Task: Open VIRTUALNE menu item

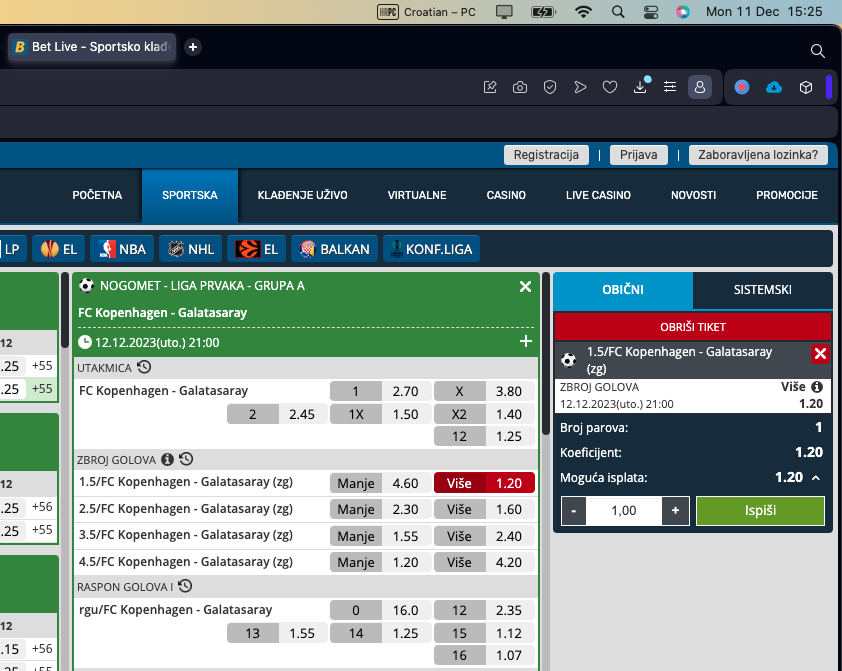Action: click(x=417, y=195)
